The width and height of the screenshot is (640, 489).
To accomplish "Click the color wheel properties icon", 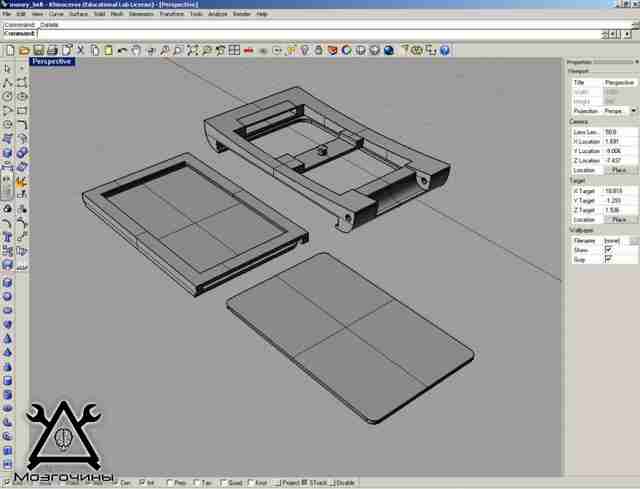I will point(347,50).
